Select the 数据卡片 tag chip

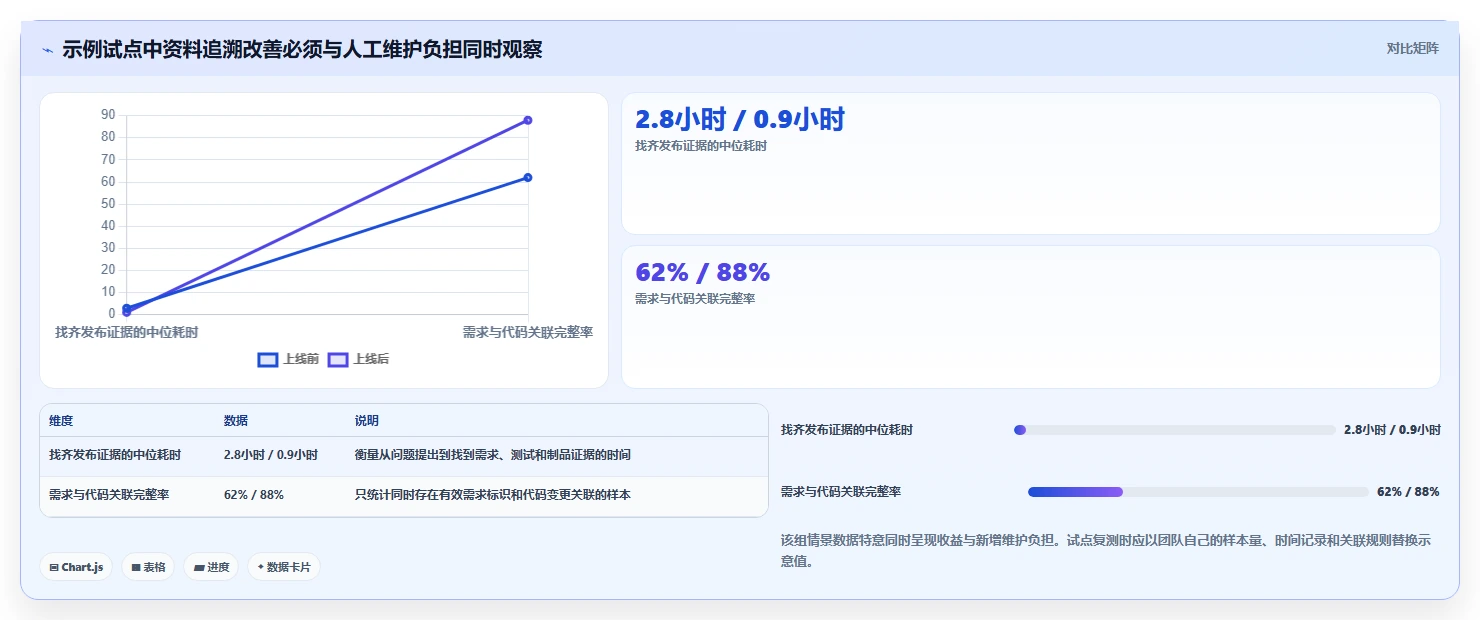[284, 567]
